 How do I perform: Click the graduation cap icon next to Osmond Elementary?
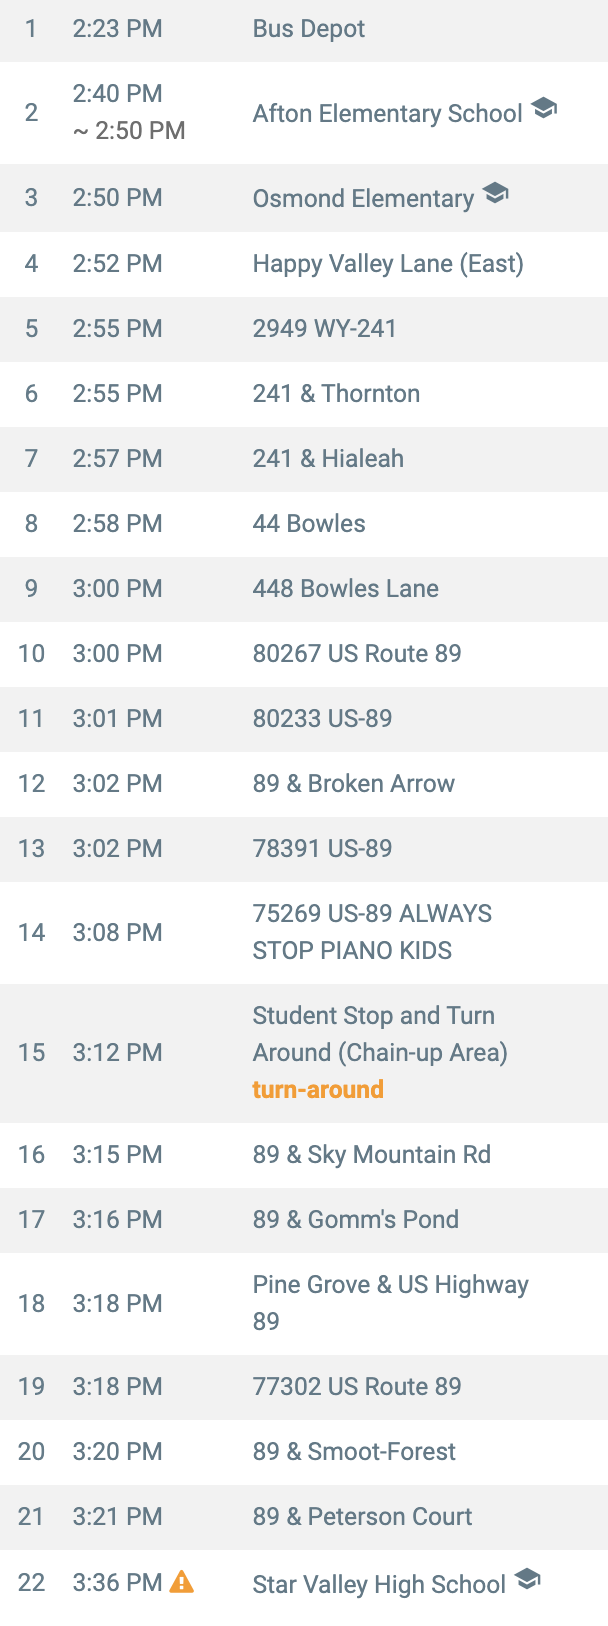point(495,193)
